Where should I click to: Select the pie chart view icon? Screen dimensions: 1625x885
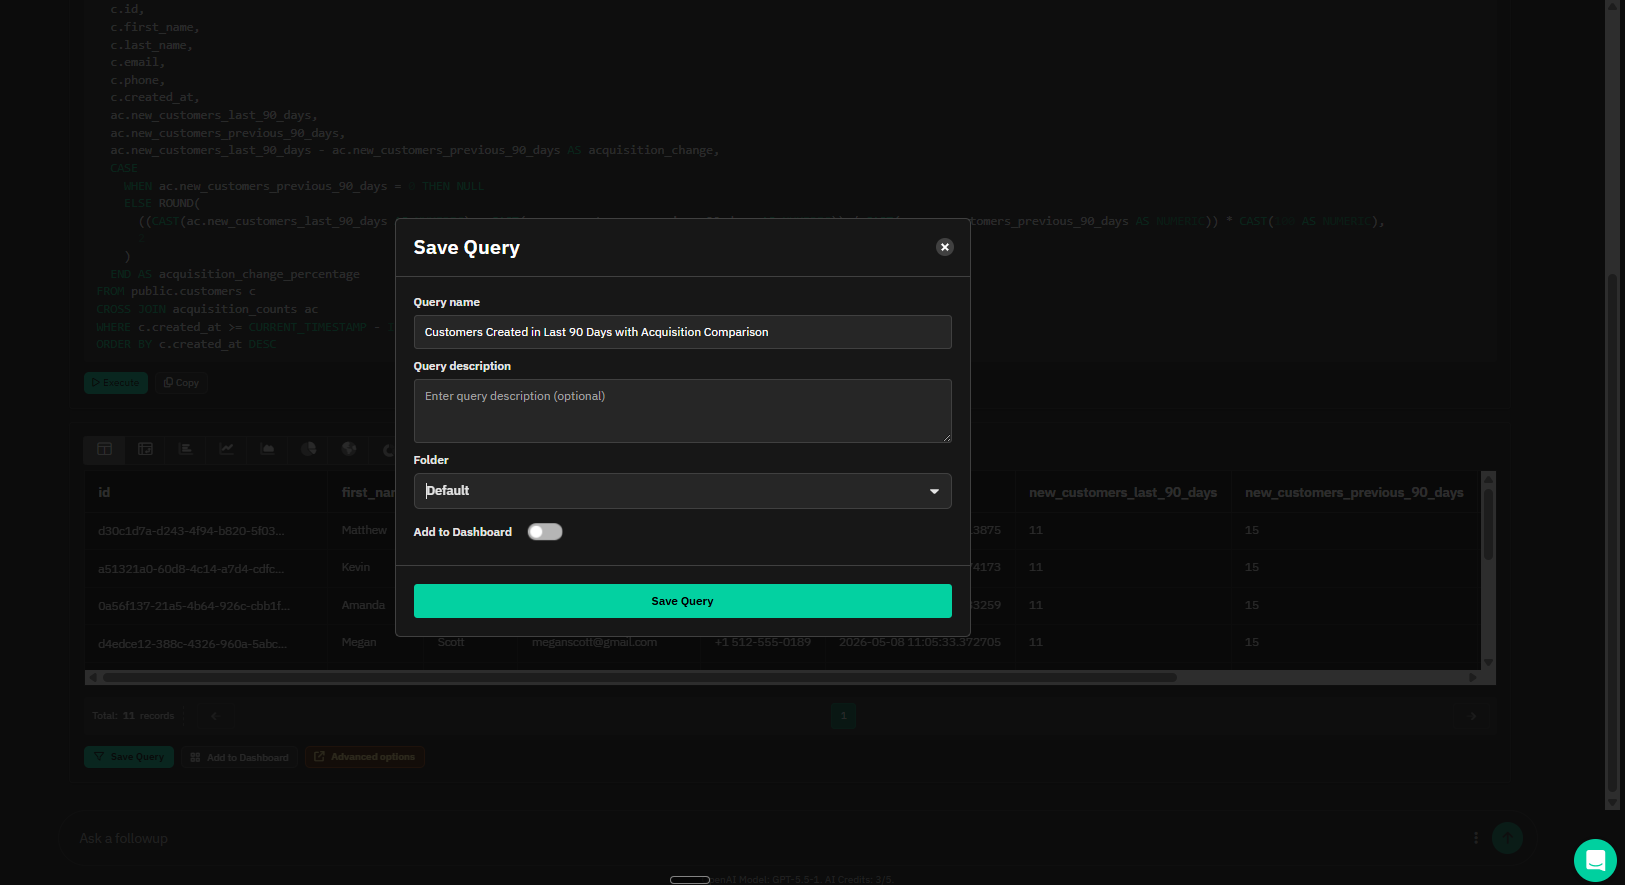(x=308, y=449)
